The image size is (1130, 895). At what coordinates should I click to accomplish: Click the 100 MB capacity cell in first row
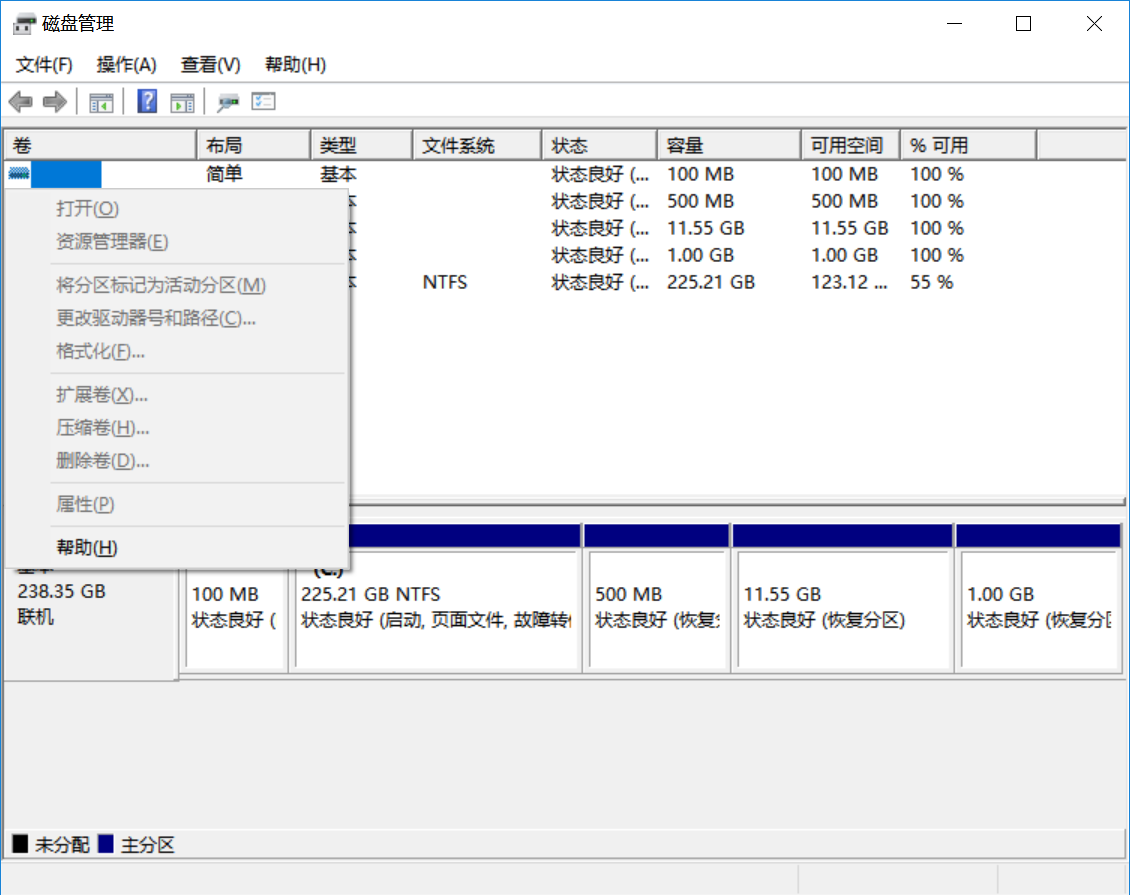(700, 174)
